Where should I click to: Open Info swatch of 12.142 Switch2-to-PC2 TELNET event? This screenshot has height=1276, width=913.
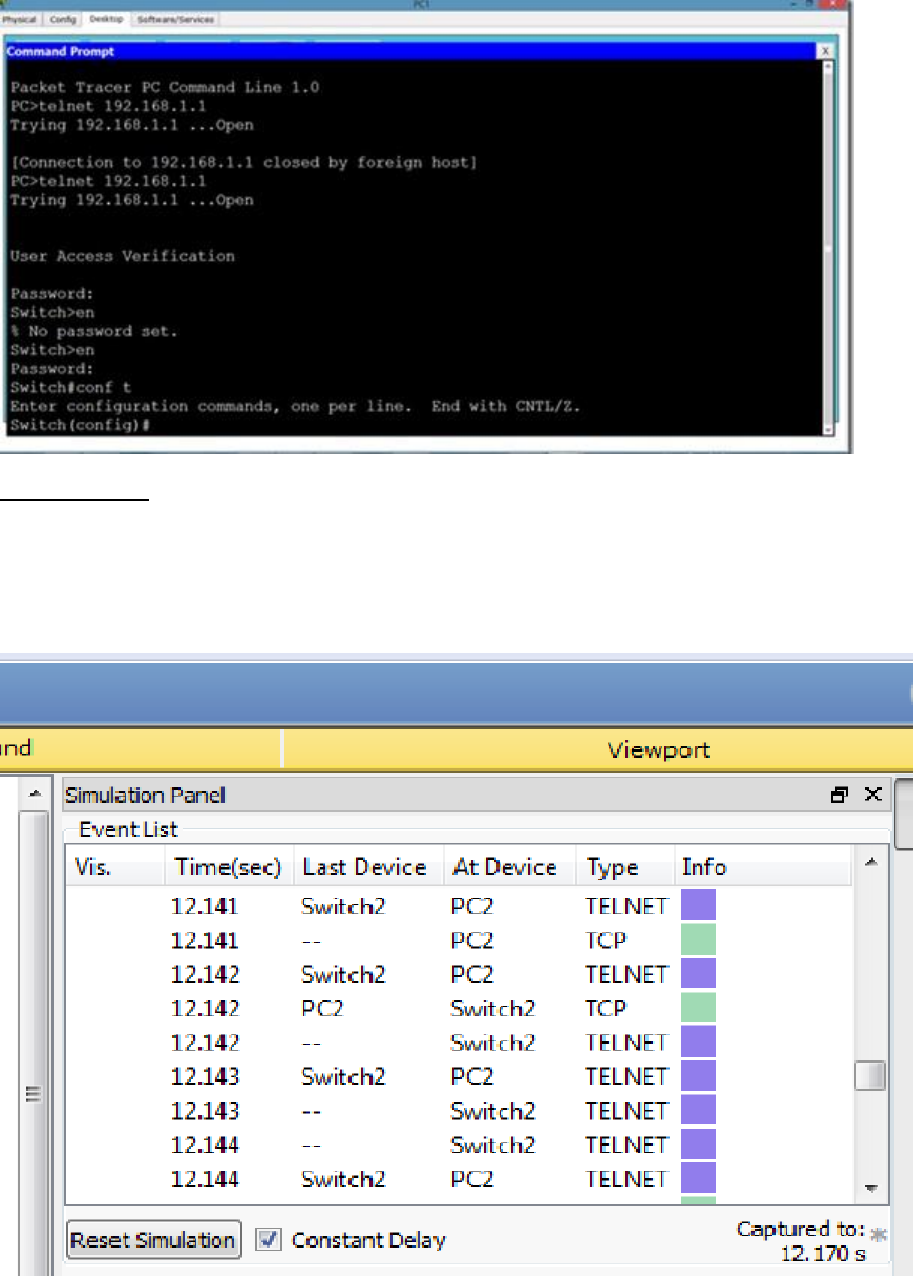pos(698,974)
